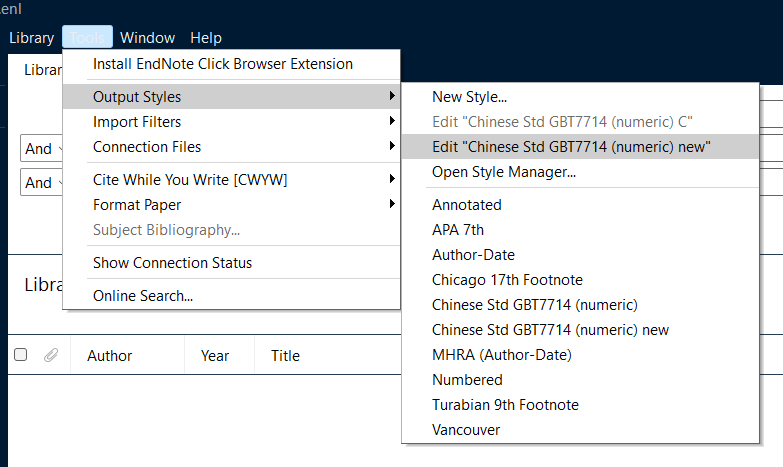This screenshot has width=783, height=467.
Task: Select the Vancouver output style
Action: pos(580,429)
